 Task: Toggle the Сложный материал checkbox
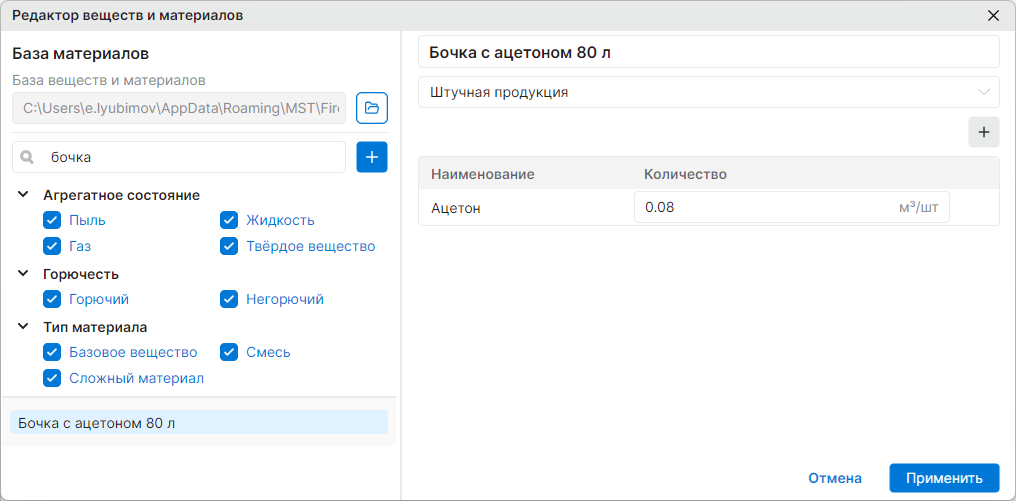click(52, 378)
